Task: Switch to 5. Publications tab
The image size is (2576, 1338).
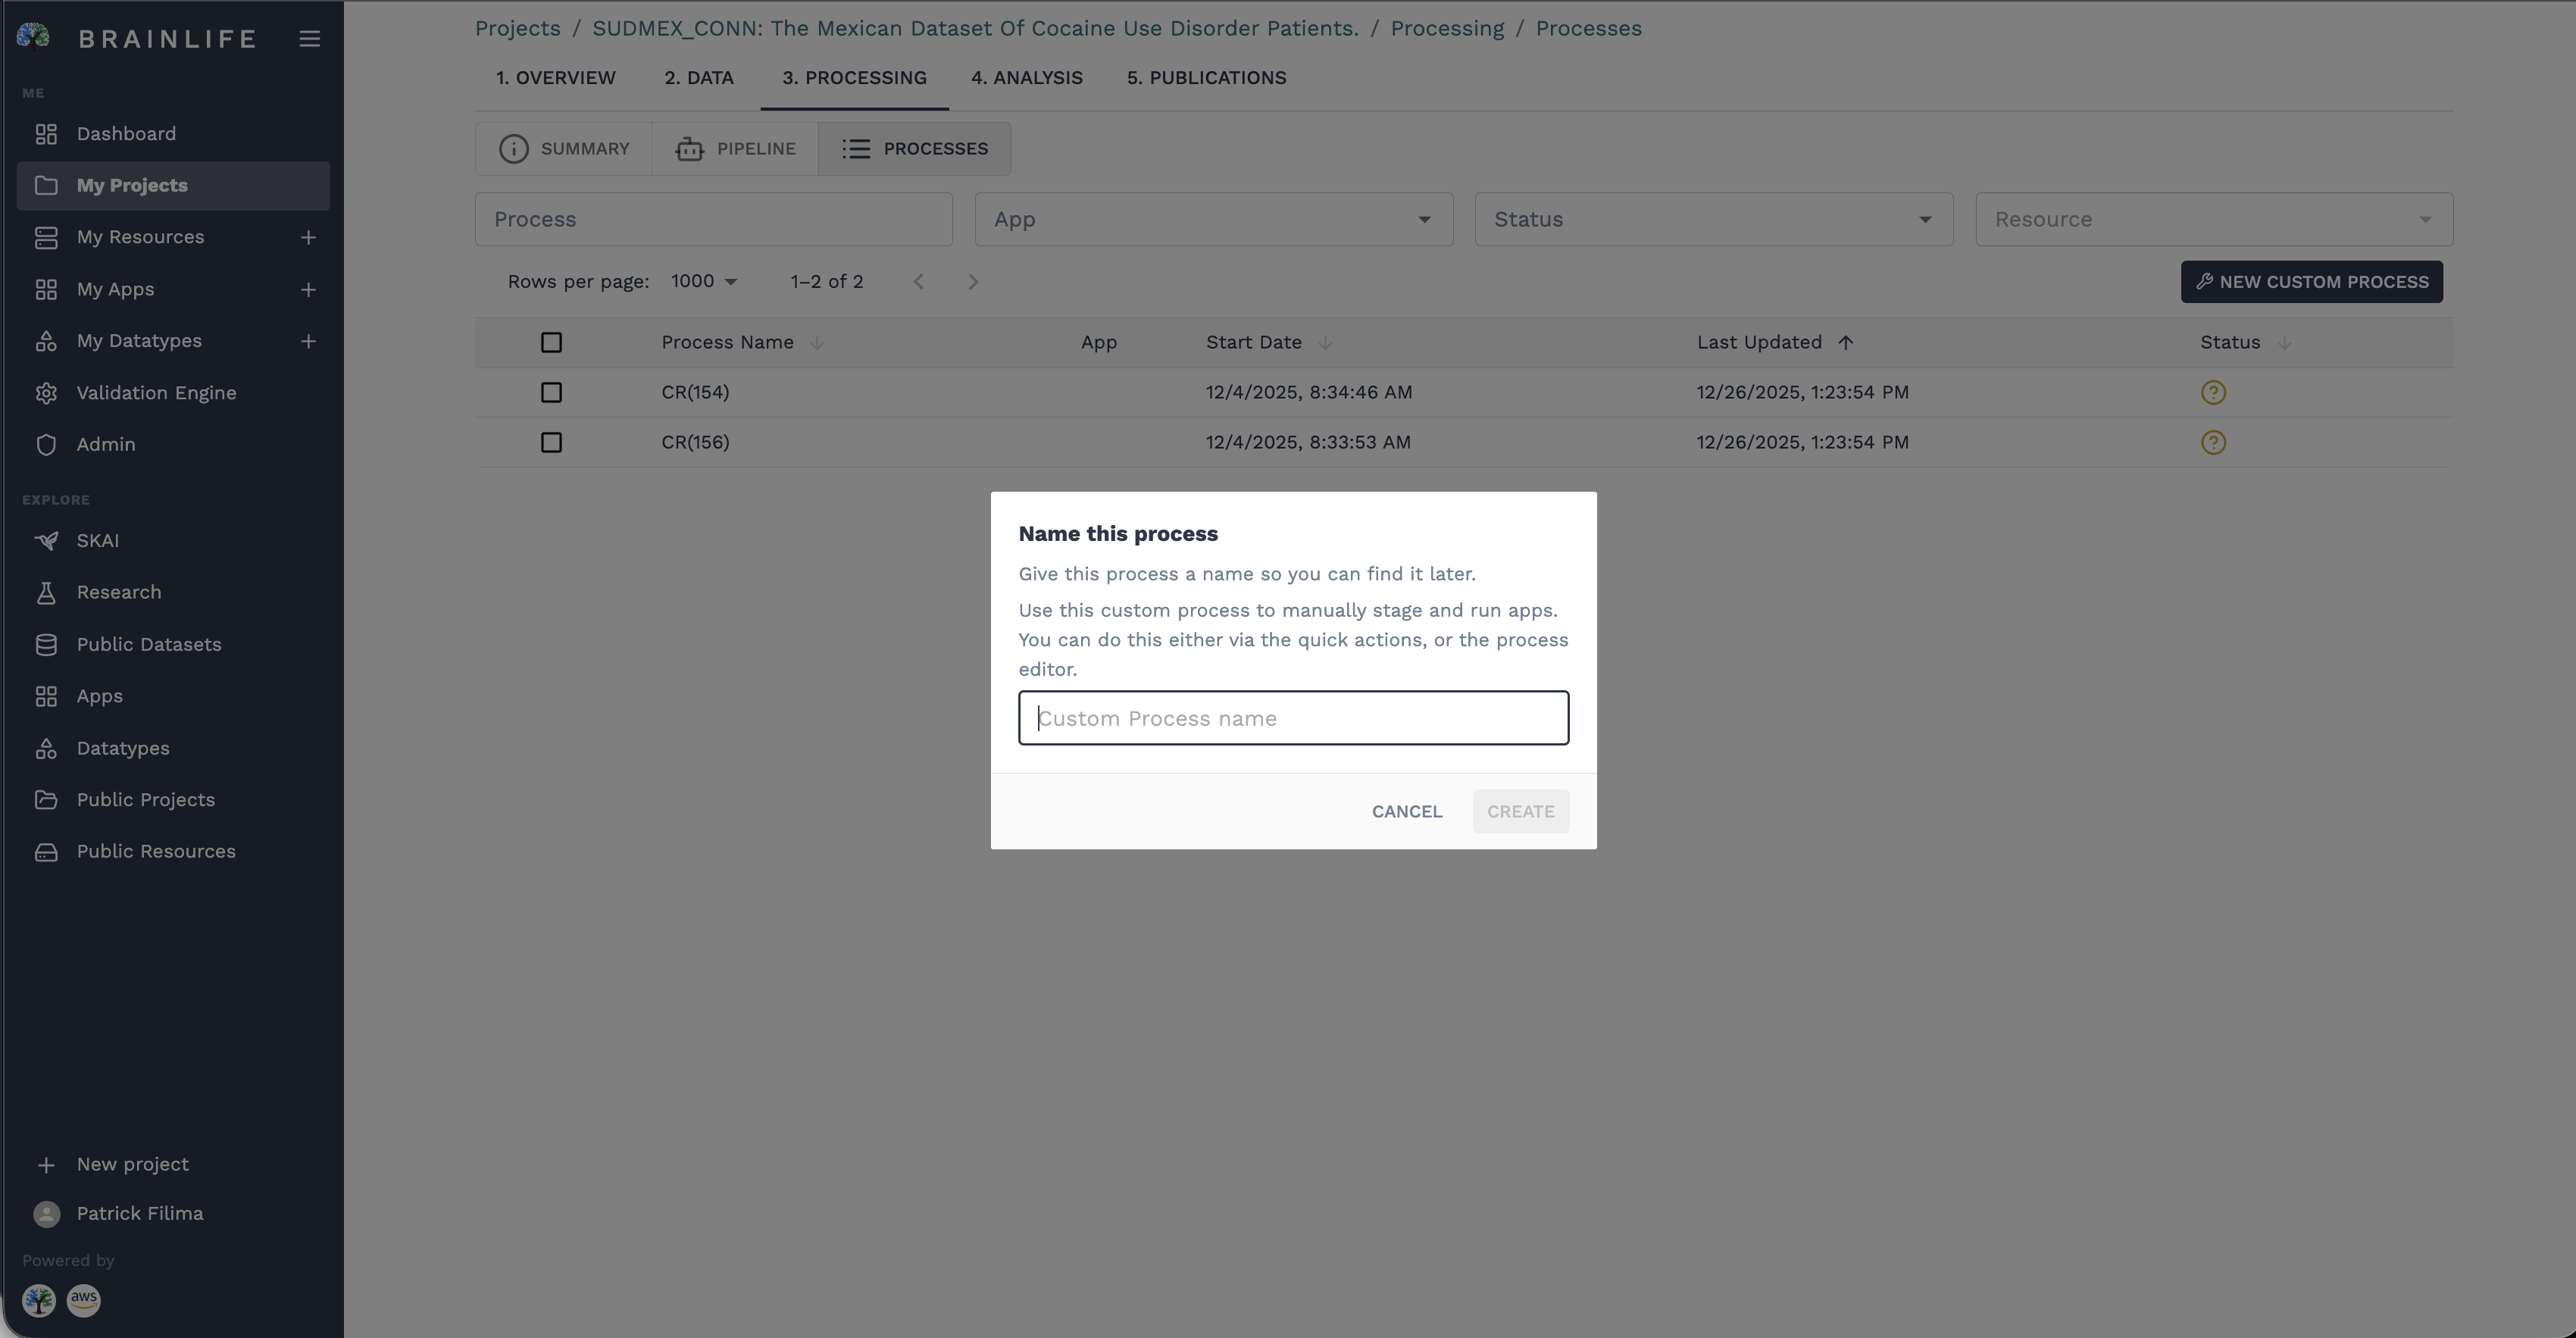Action: (1207, 78)
